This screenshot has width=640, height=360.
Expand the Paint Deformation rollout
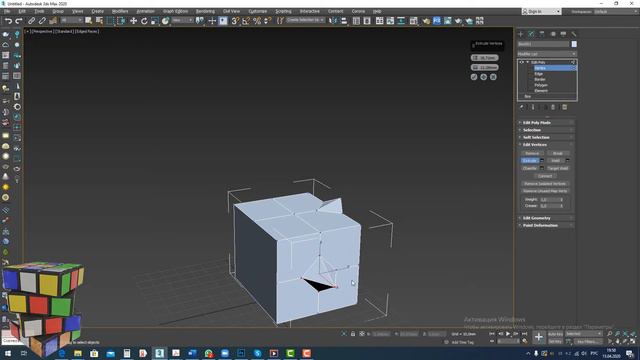point(546,225)
